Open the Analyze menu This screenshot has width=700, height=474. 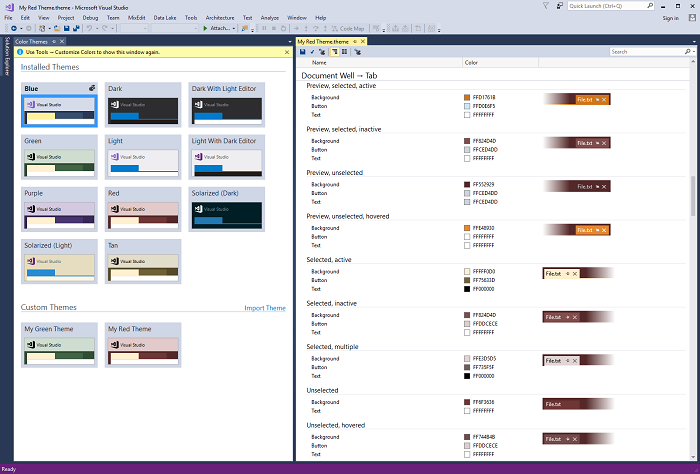click(x=270, y=18)
